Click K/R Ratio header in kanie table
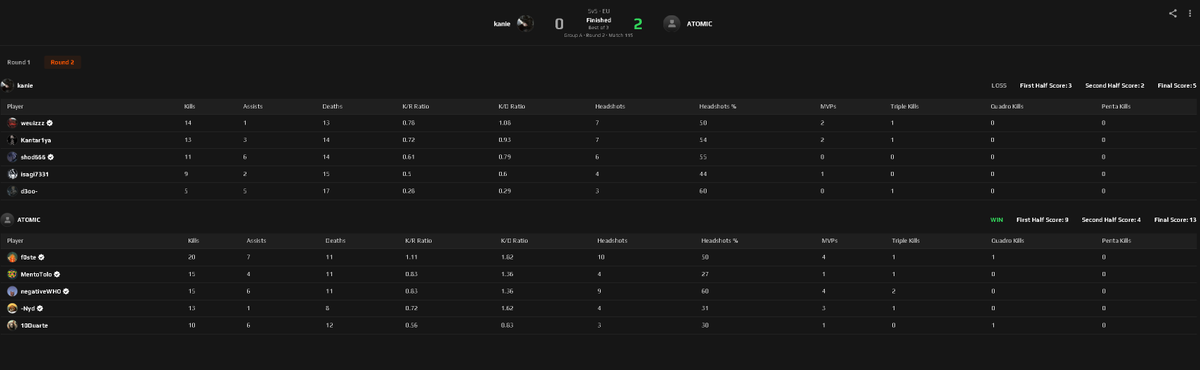The height and width of the screenshot is (370, 1200). (415, 106)
